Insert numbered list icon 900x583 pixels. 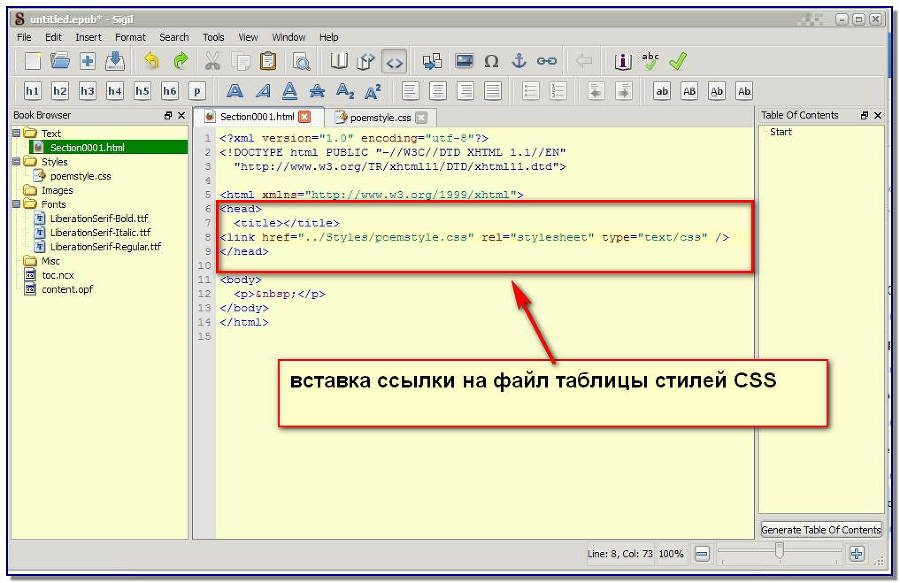pos(558,91)
